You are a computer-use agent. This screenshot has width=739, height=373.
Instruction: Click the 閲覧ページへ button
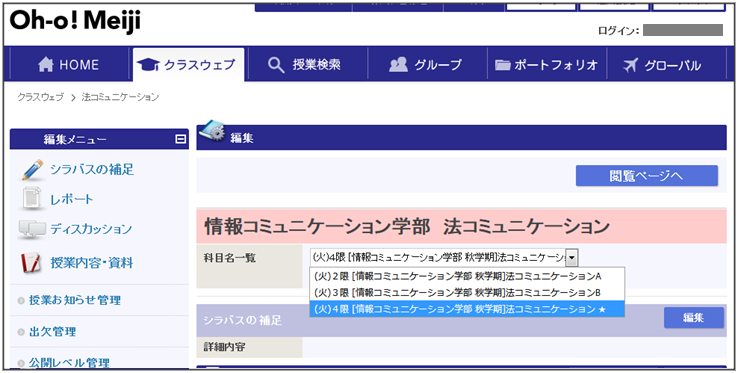tap(647, 176)
